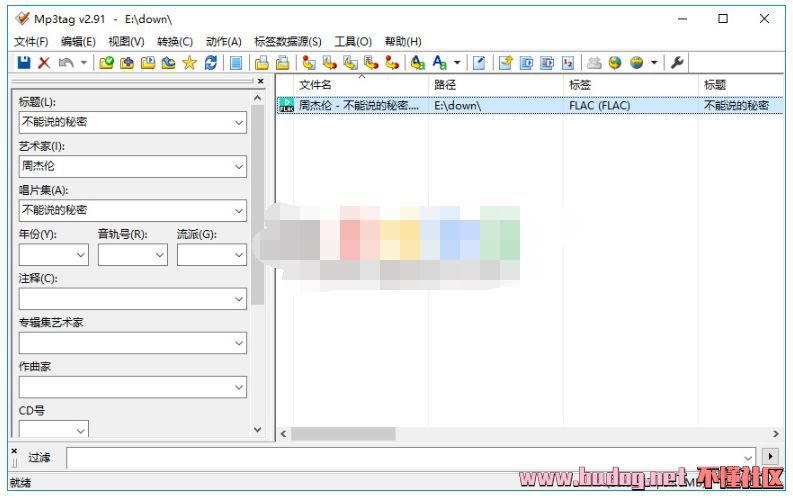This screenshot has width=793, height=498.
Task: Expand the CD号 dropdown
Action: (81, 431)
